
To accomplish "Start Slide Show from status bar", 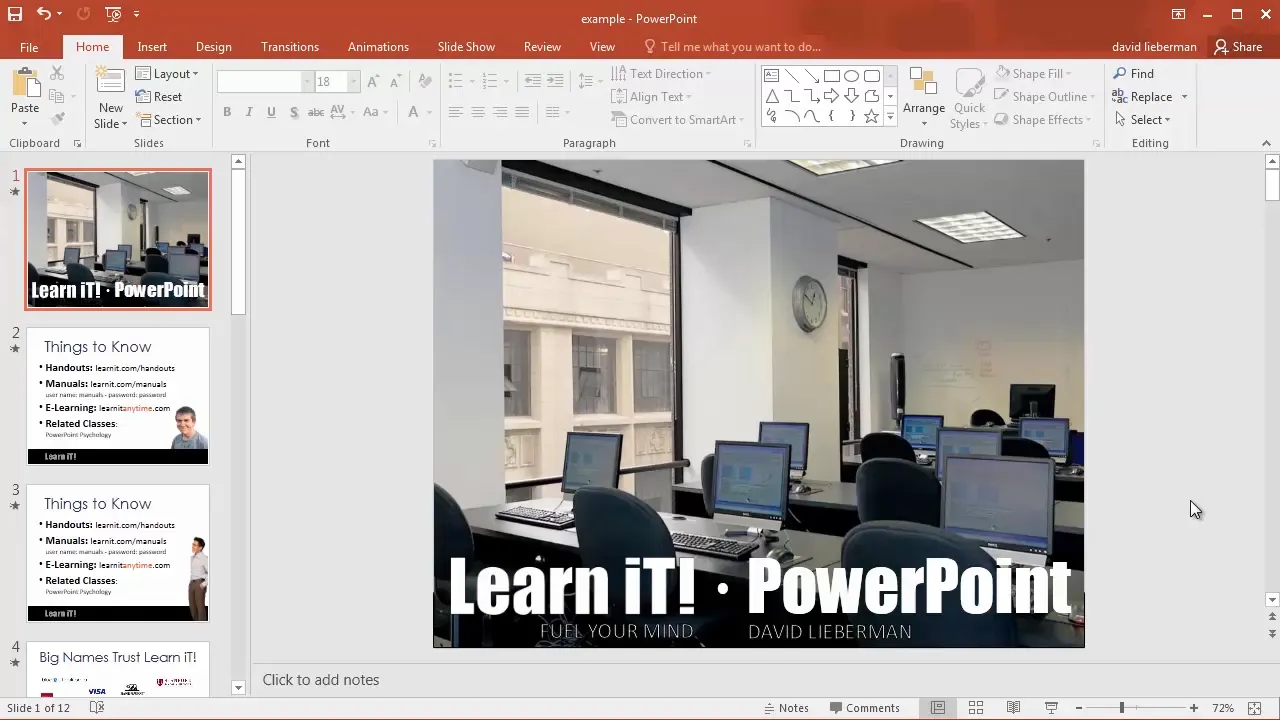I will pyautogui.click(x=1051, y=708).
